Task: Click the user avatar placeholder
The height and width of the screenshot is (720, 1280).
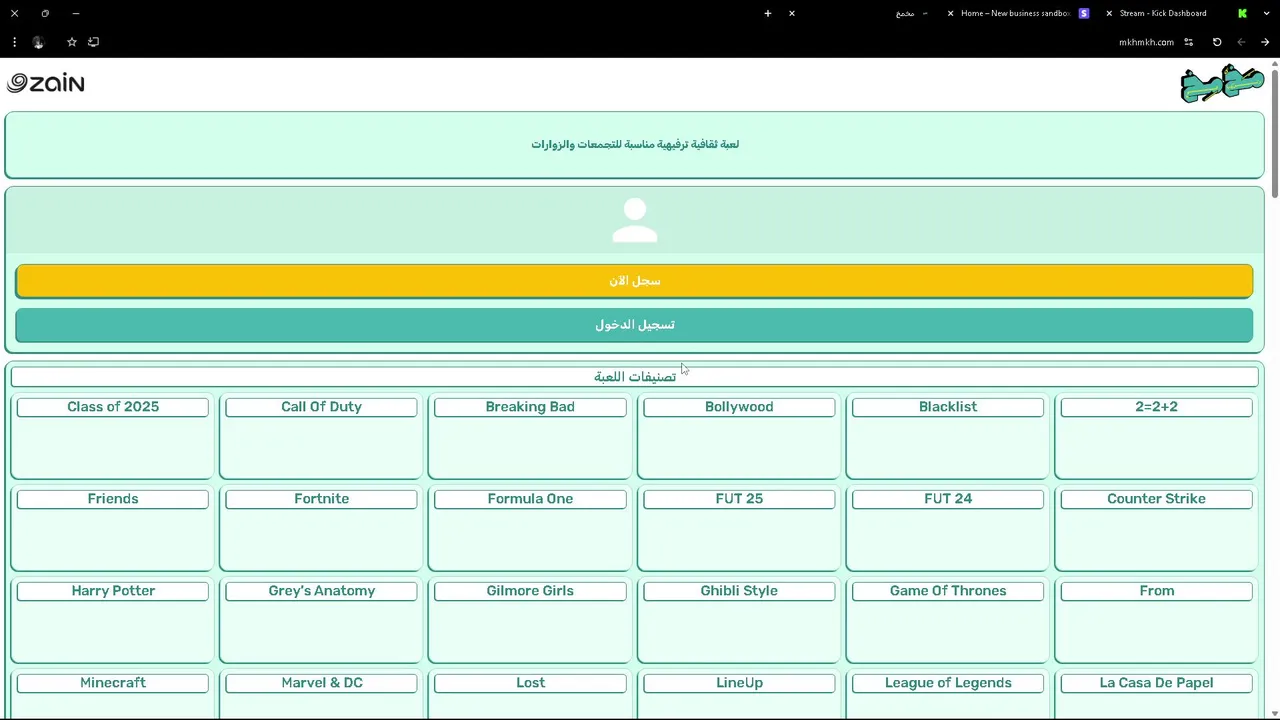Action: 635,220
